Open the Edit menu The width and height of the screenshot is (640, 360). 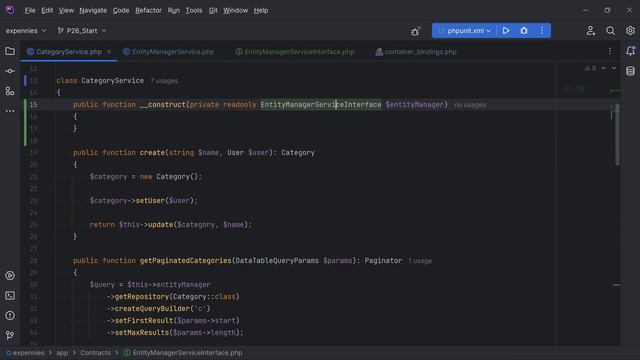(47, 10)
